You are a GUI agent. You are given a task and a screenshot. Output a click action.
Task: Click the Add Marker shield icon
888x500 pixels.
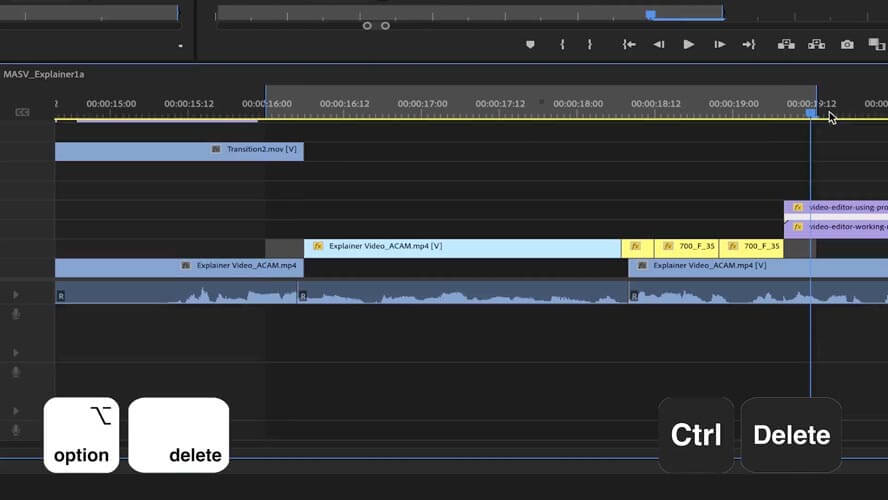(530, 44)
